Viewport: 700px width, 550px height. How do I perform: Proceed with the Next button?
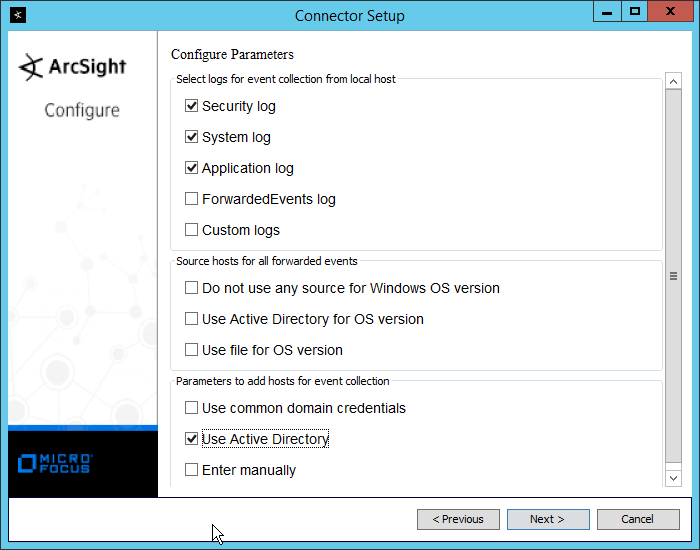coord(547,519)
